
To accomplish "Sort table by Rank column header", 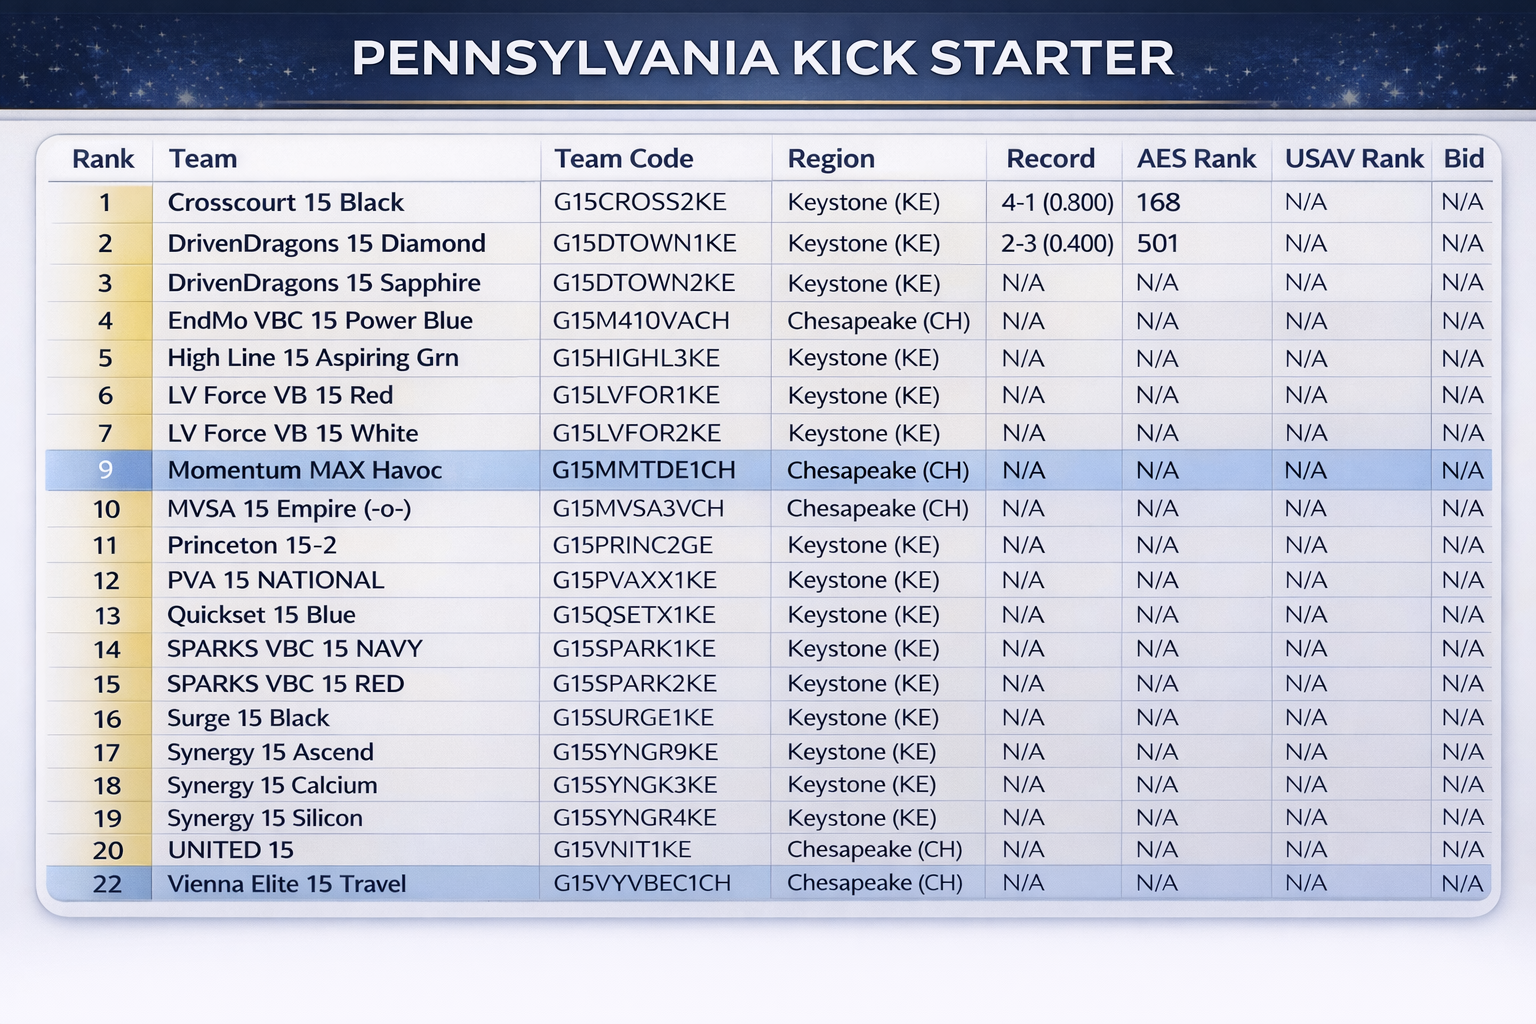I will coord(103,159).
